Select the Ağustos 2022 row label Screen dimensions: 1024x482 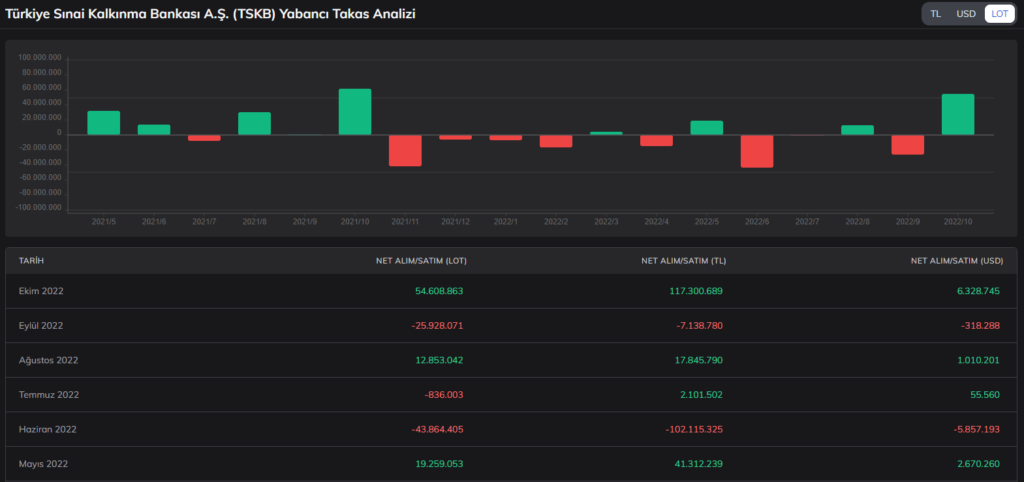tap(48, 360)
